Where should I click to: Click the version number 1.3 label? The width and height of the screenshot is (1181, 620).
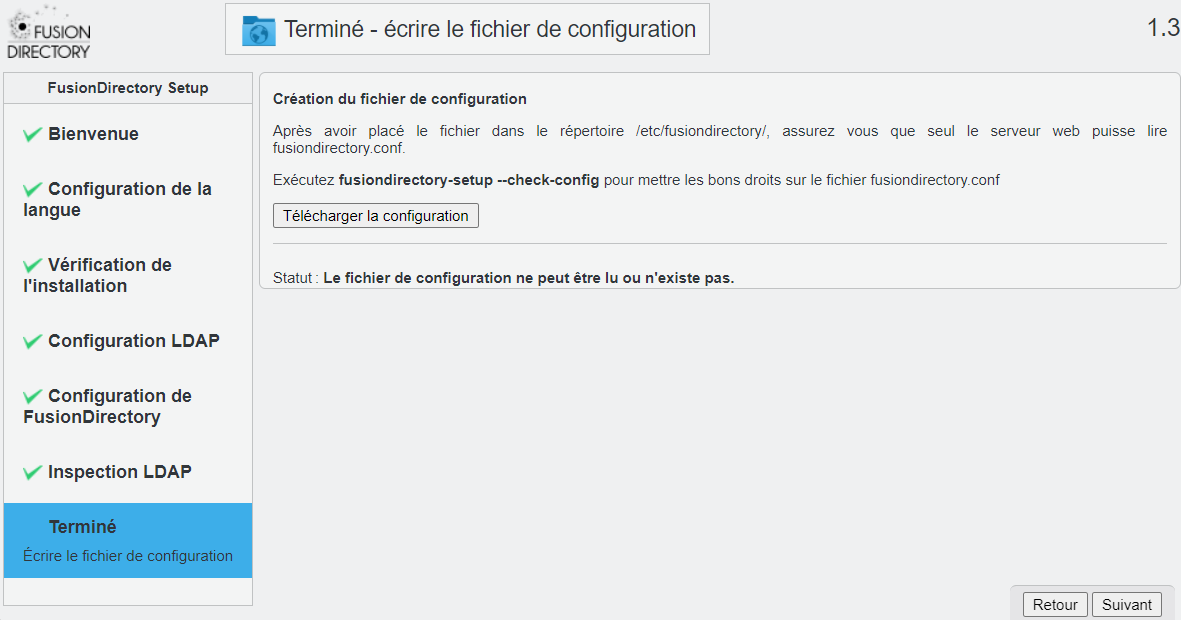point(1163,28)
